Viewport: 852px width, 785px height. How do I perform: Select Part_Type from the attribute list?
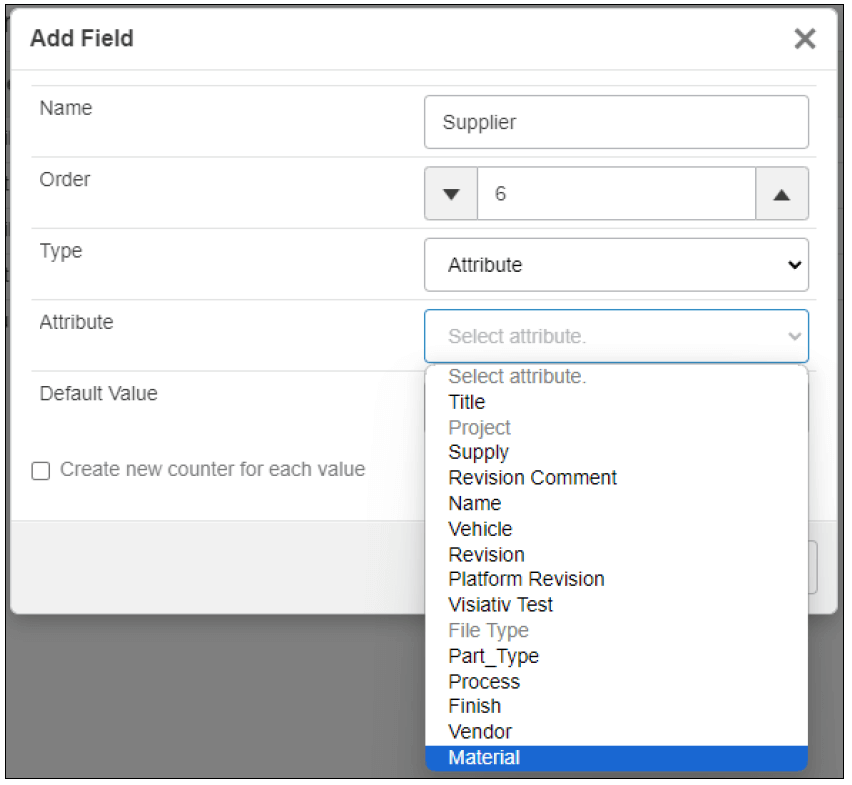(494, 656)
